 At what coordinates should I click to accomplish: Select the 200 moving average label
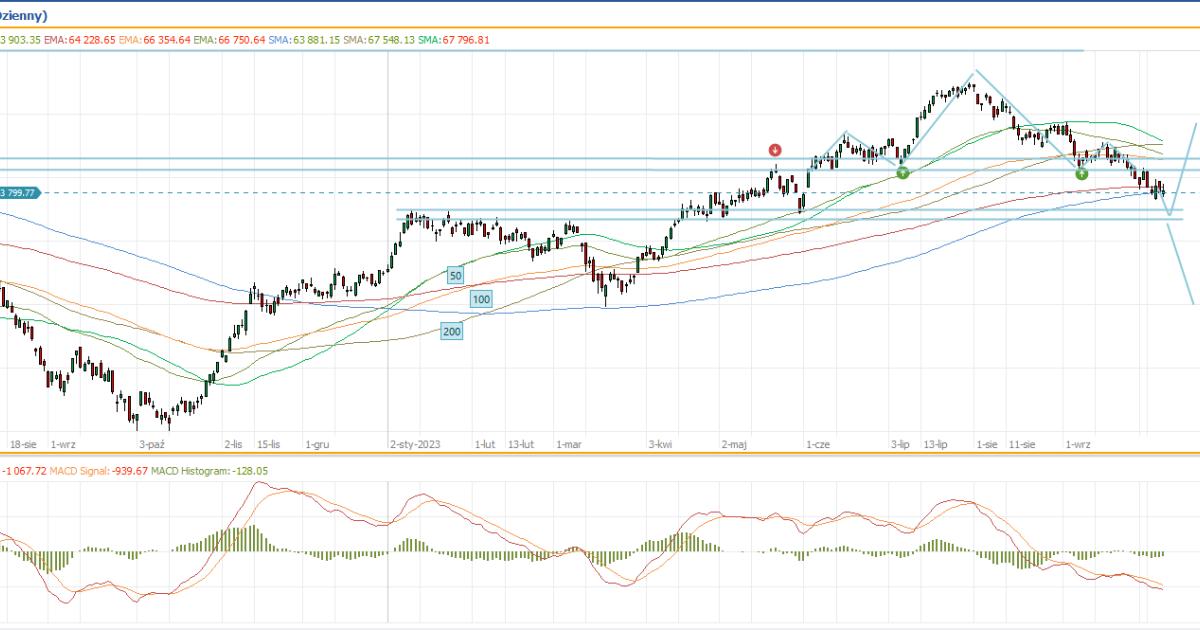(452, 331)
